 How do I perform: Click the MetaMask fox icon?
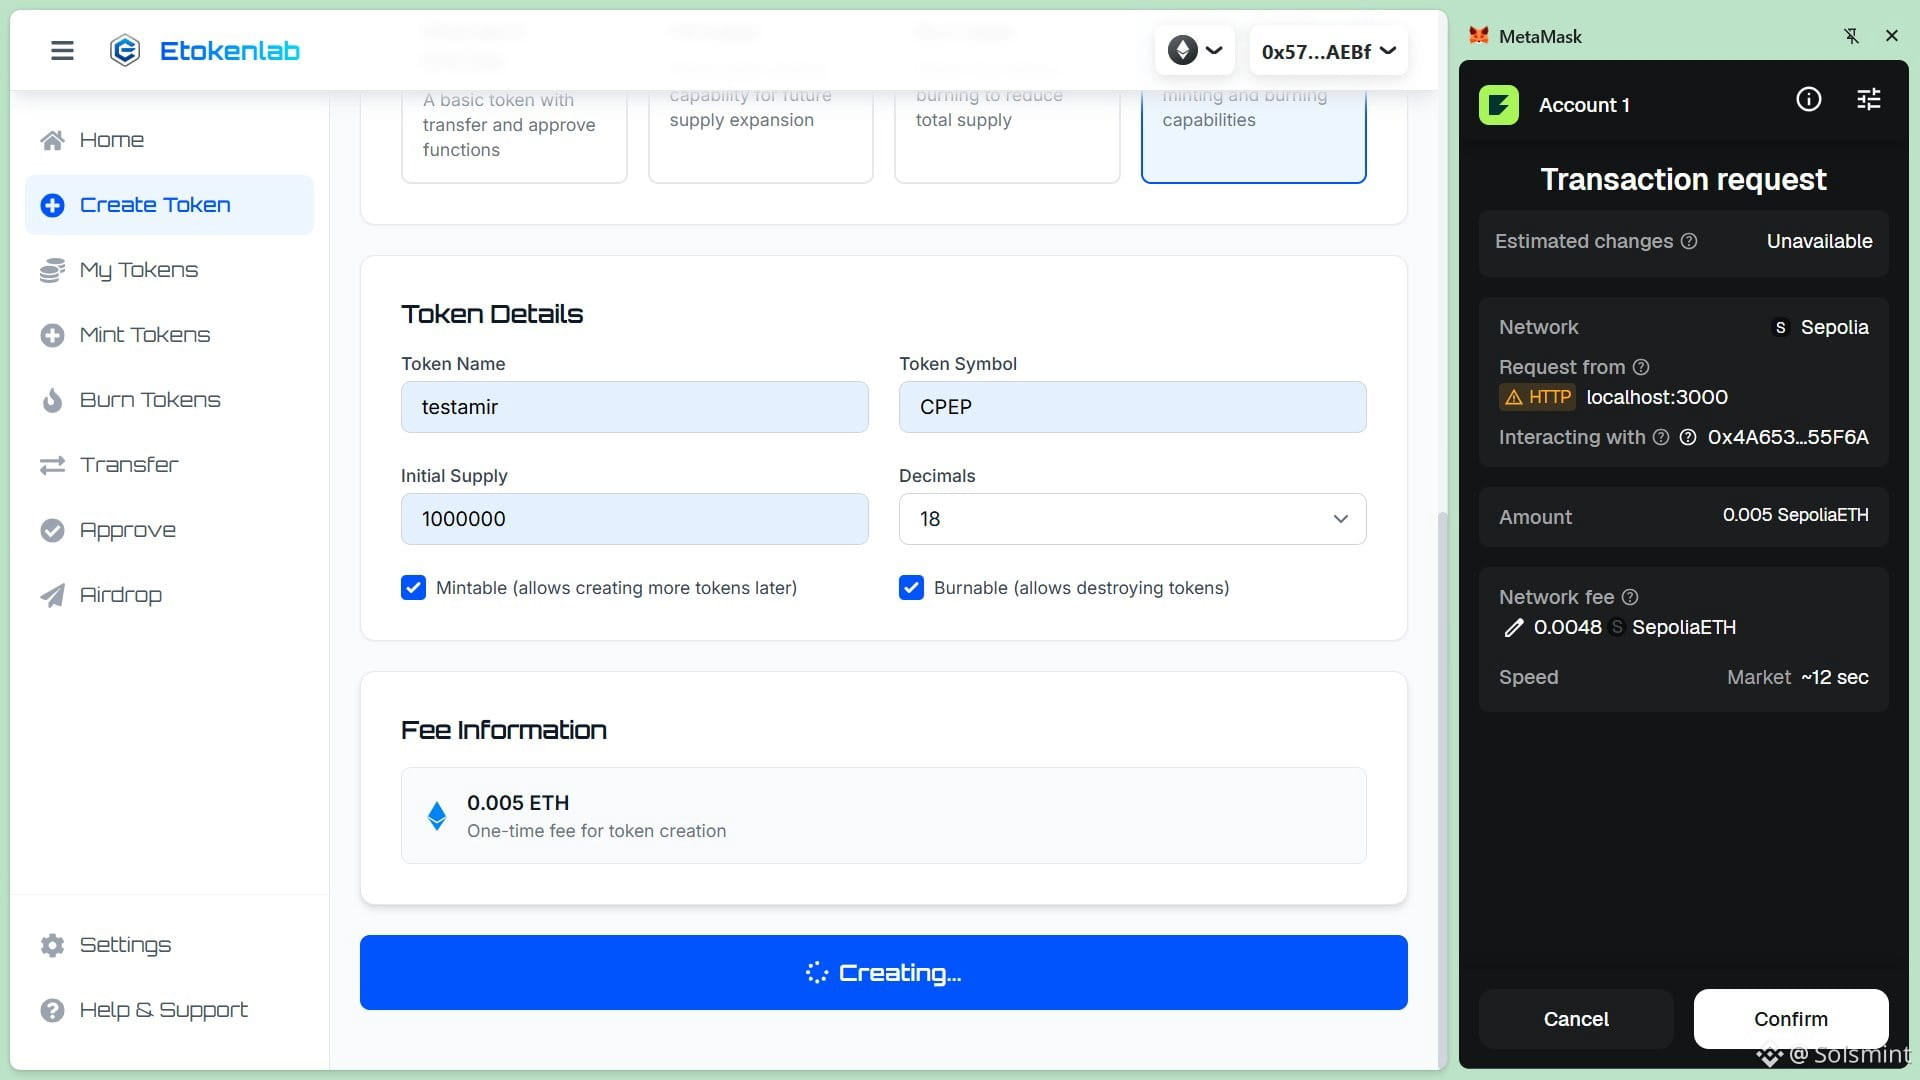tap(1479, 36)
